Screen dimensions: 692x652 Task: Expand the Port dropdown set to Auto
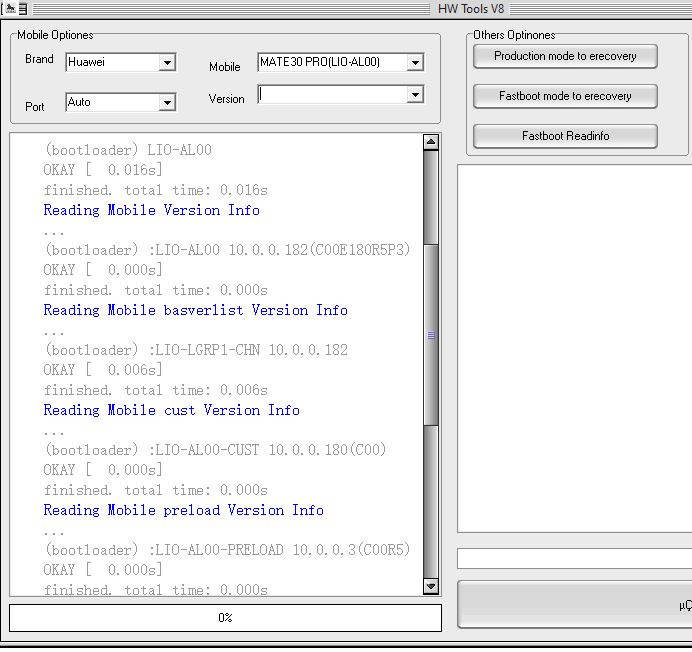point(167,103)
